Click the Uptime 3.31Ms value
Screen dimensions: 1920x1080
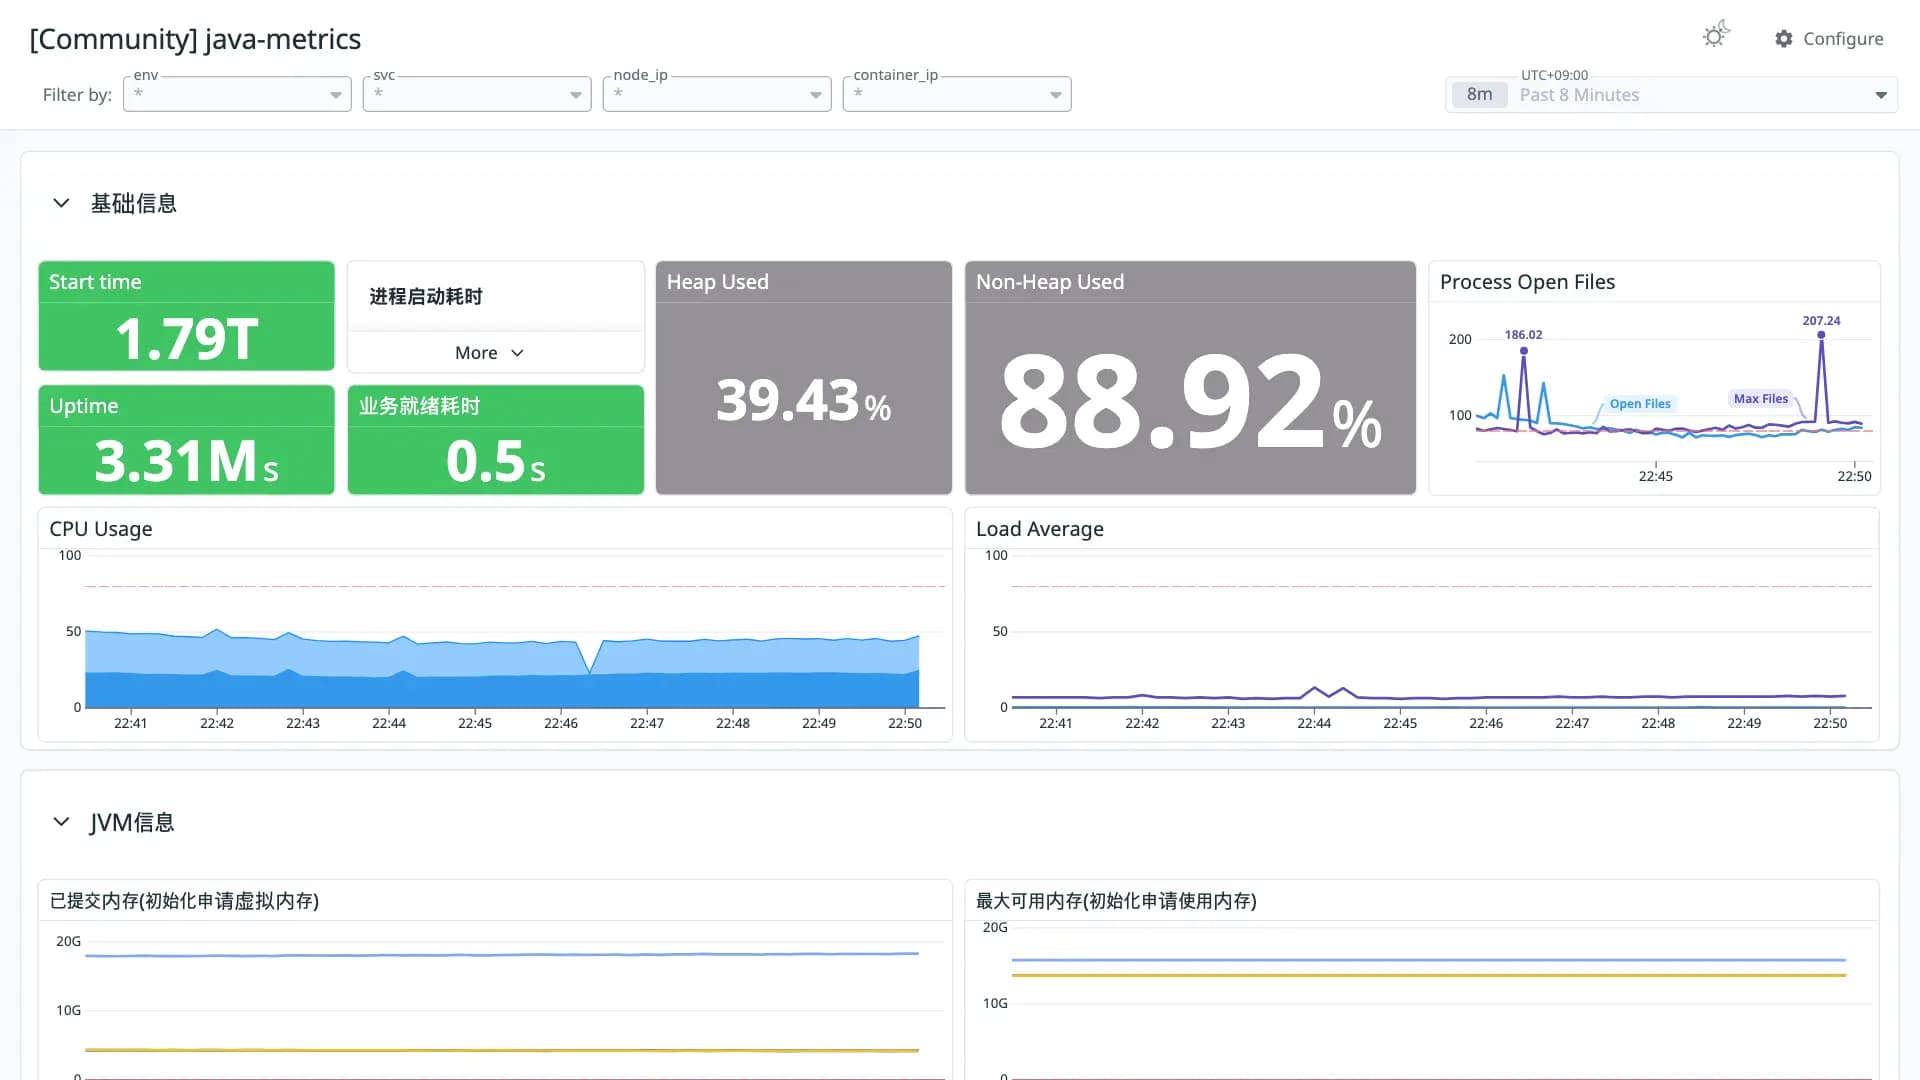(x=186, y=461)
